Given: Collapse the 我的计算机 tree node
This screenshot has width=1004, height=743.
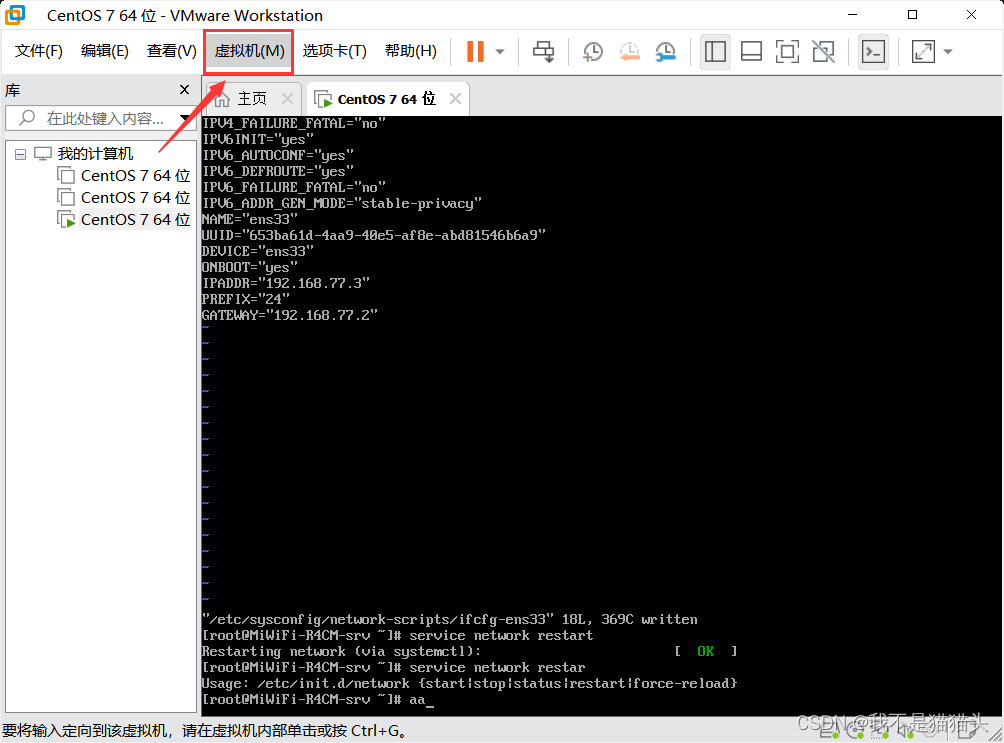Looking at the screenshot, I should coord(20,154).
